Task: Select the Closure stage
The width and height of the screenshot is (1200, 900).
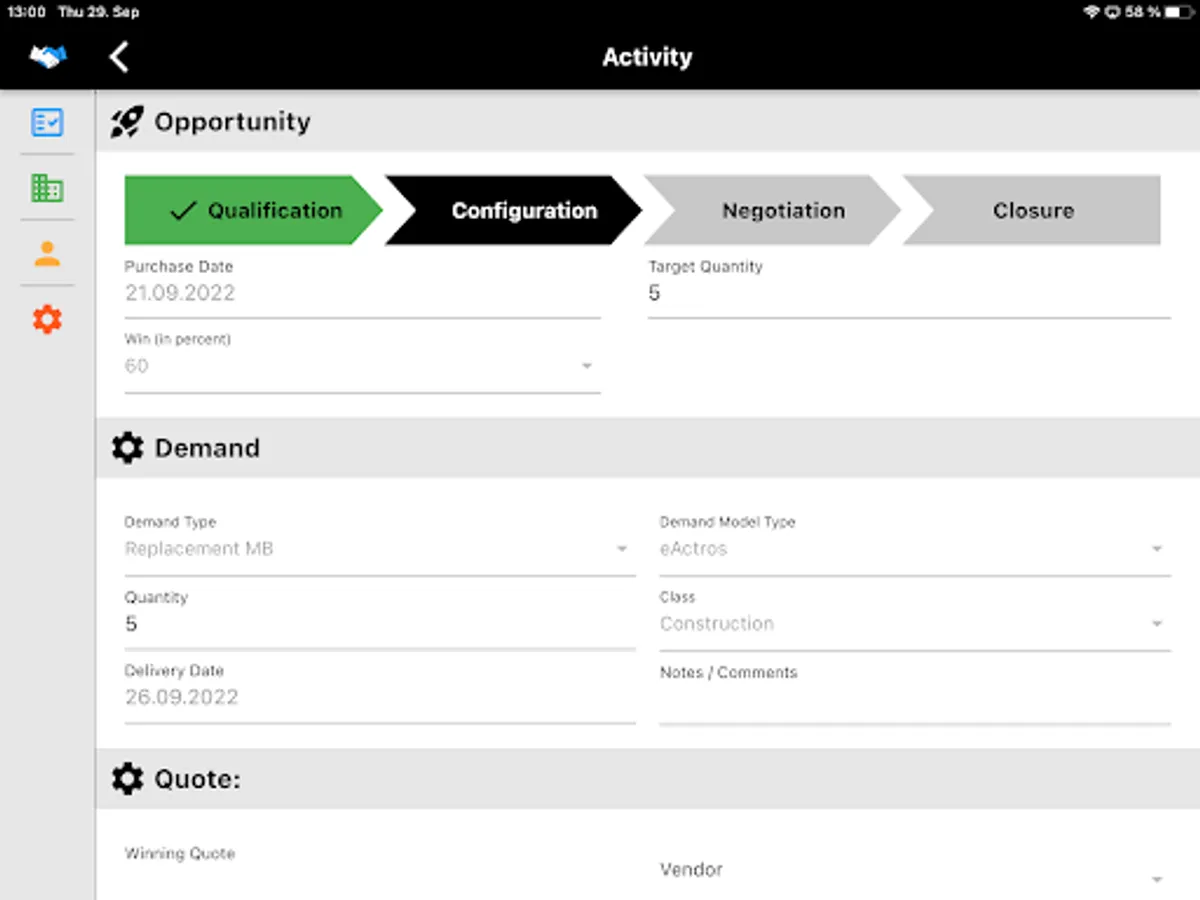Action: 1032,210
